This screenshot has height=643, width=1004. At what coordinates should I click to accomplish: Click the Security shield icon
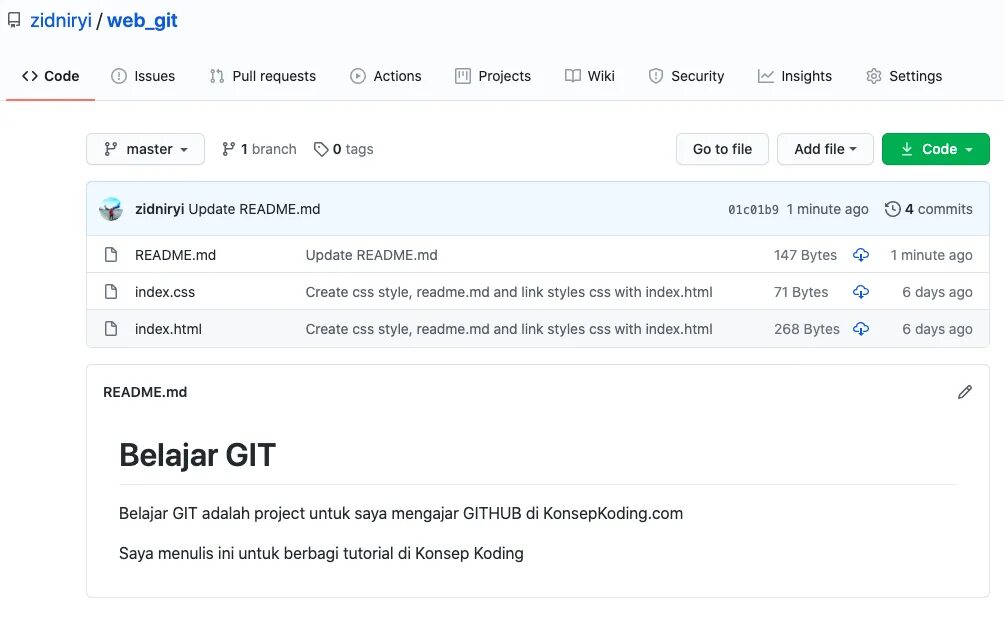pyautogui.click(x=657, y=75)
